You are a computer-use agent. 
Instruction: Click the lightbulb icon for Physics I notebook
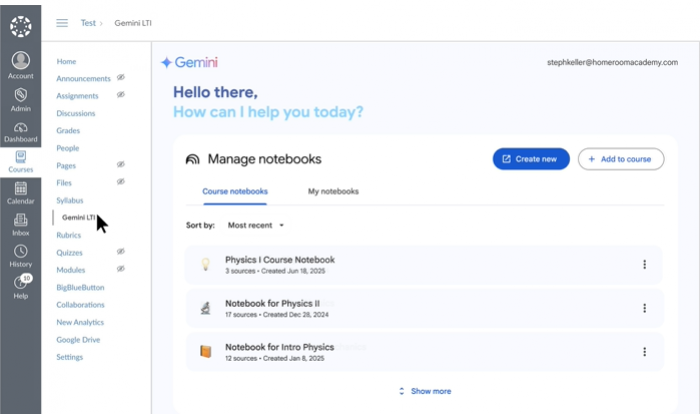(205, 264)
